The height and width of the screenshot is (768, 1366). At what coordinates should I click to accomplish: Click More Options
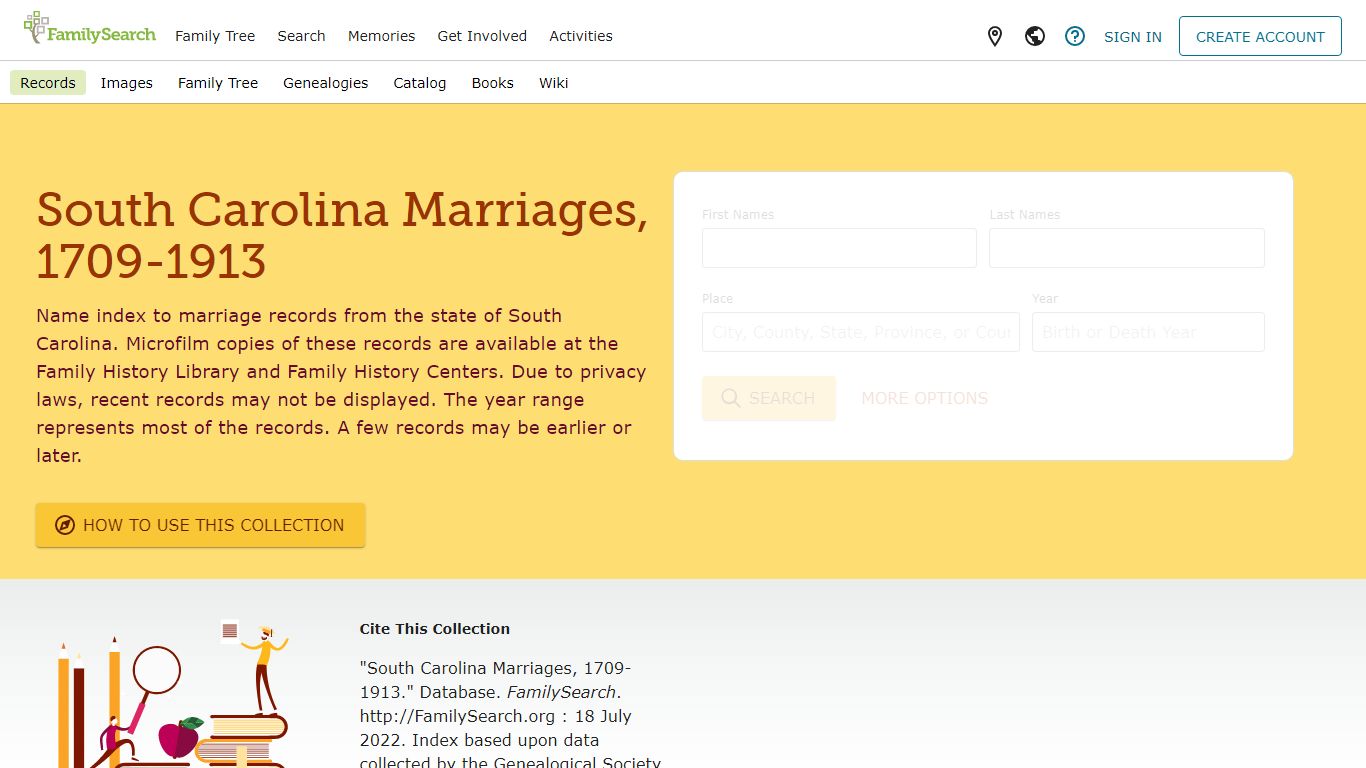(x=925, y=398)
